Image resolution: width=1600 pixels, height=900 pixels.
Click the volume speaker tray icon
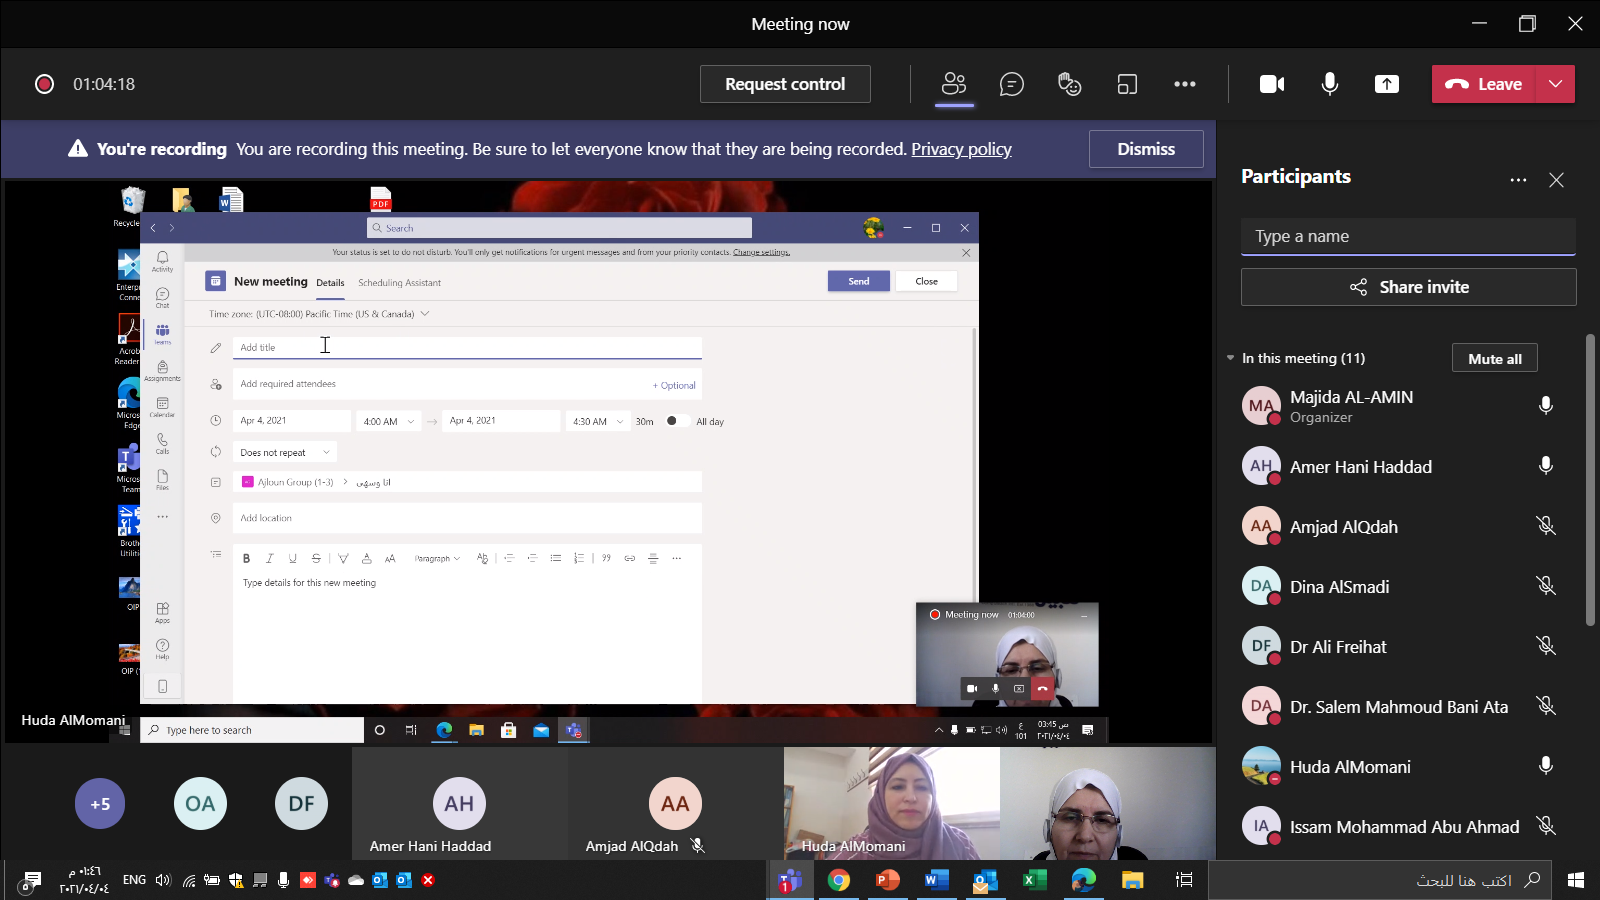[x=163, y=880]
